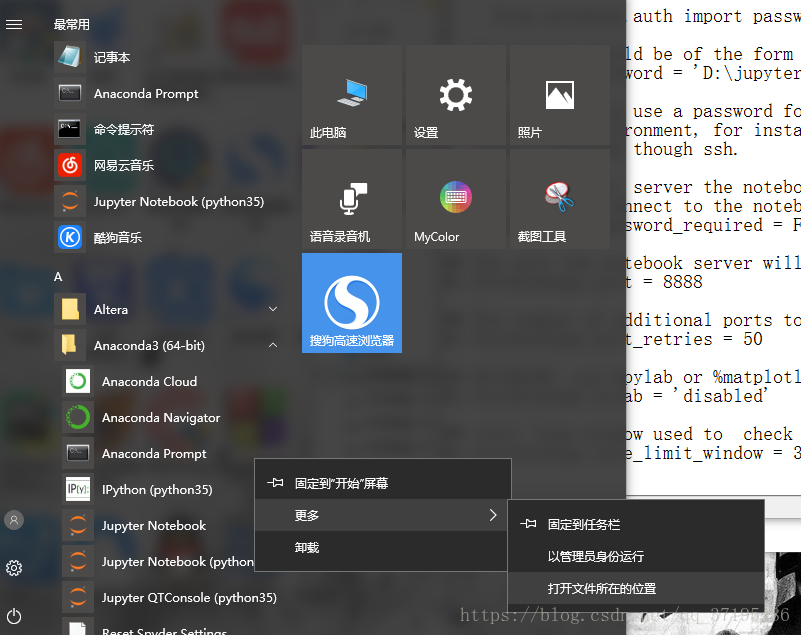This screenshot has width=801, height=635.
Task: Click the Reset Spyder Settings entry
Action: [164, 631]
